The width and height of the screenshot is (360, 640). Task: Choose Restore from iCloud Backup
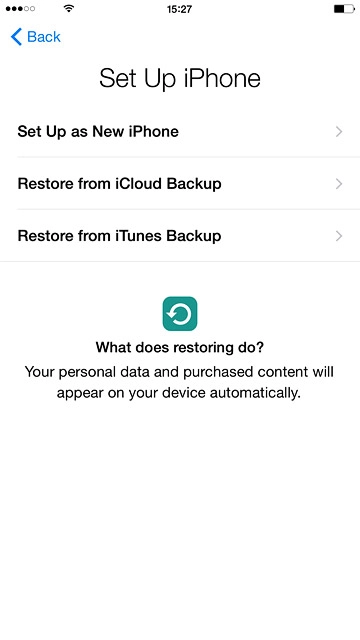coord(180,184)
